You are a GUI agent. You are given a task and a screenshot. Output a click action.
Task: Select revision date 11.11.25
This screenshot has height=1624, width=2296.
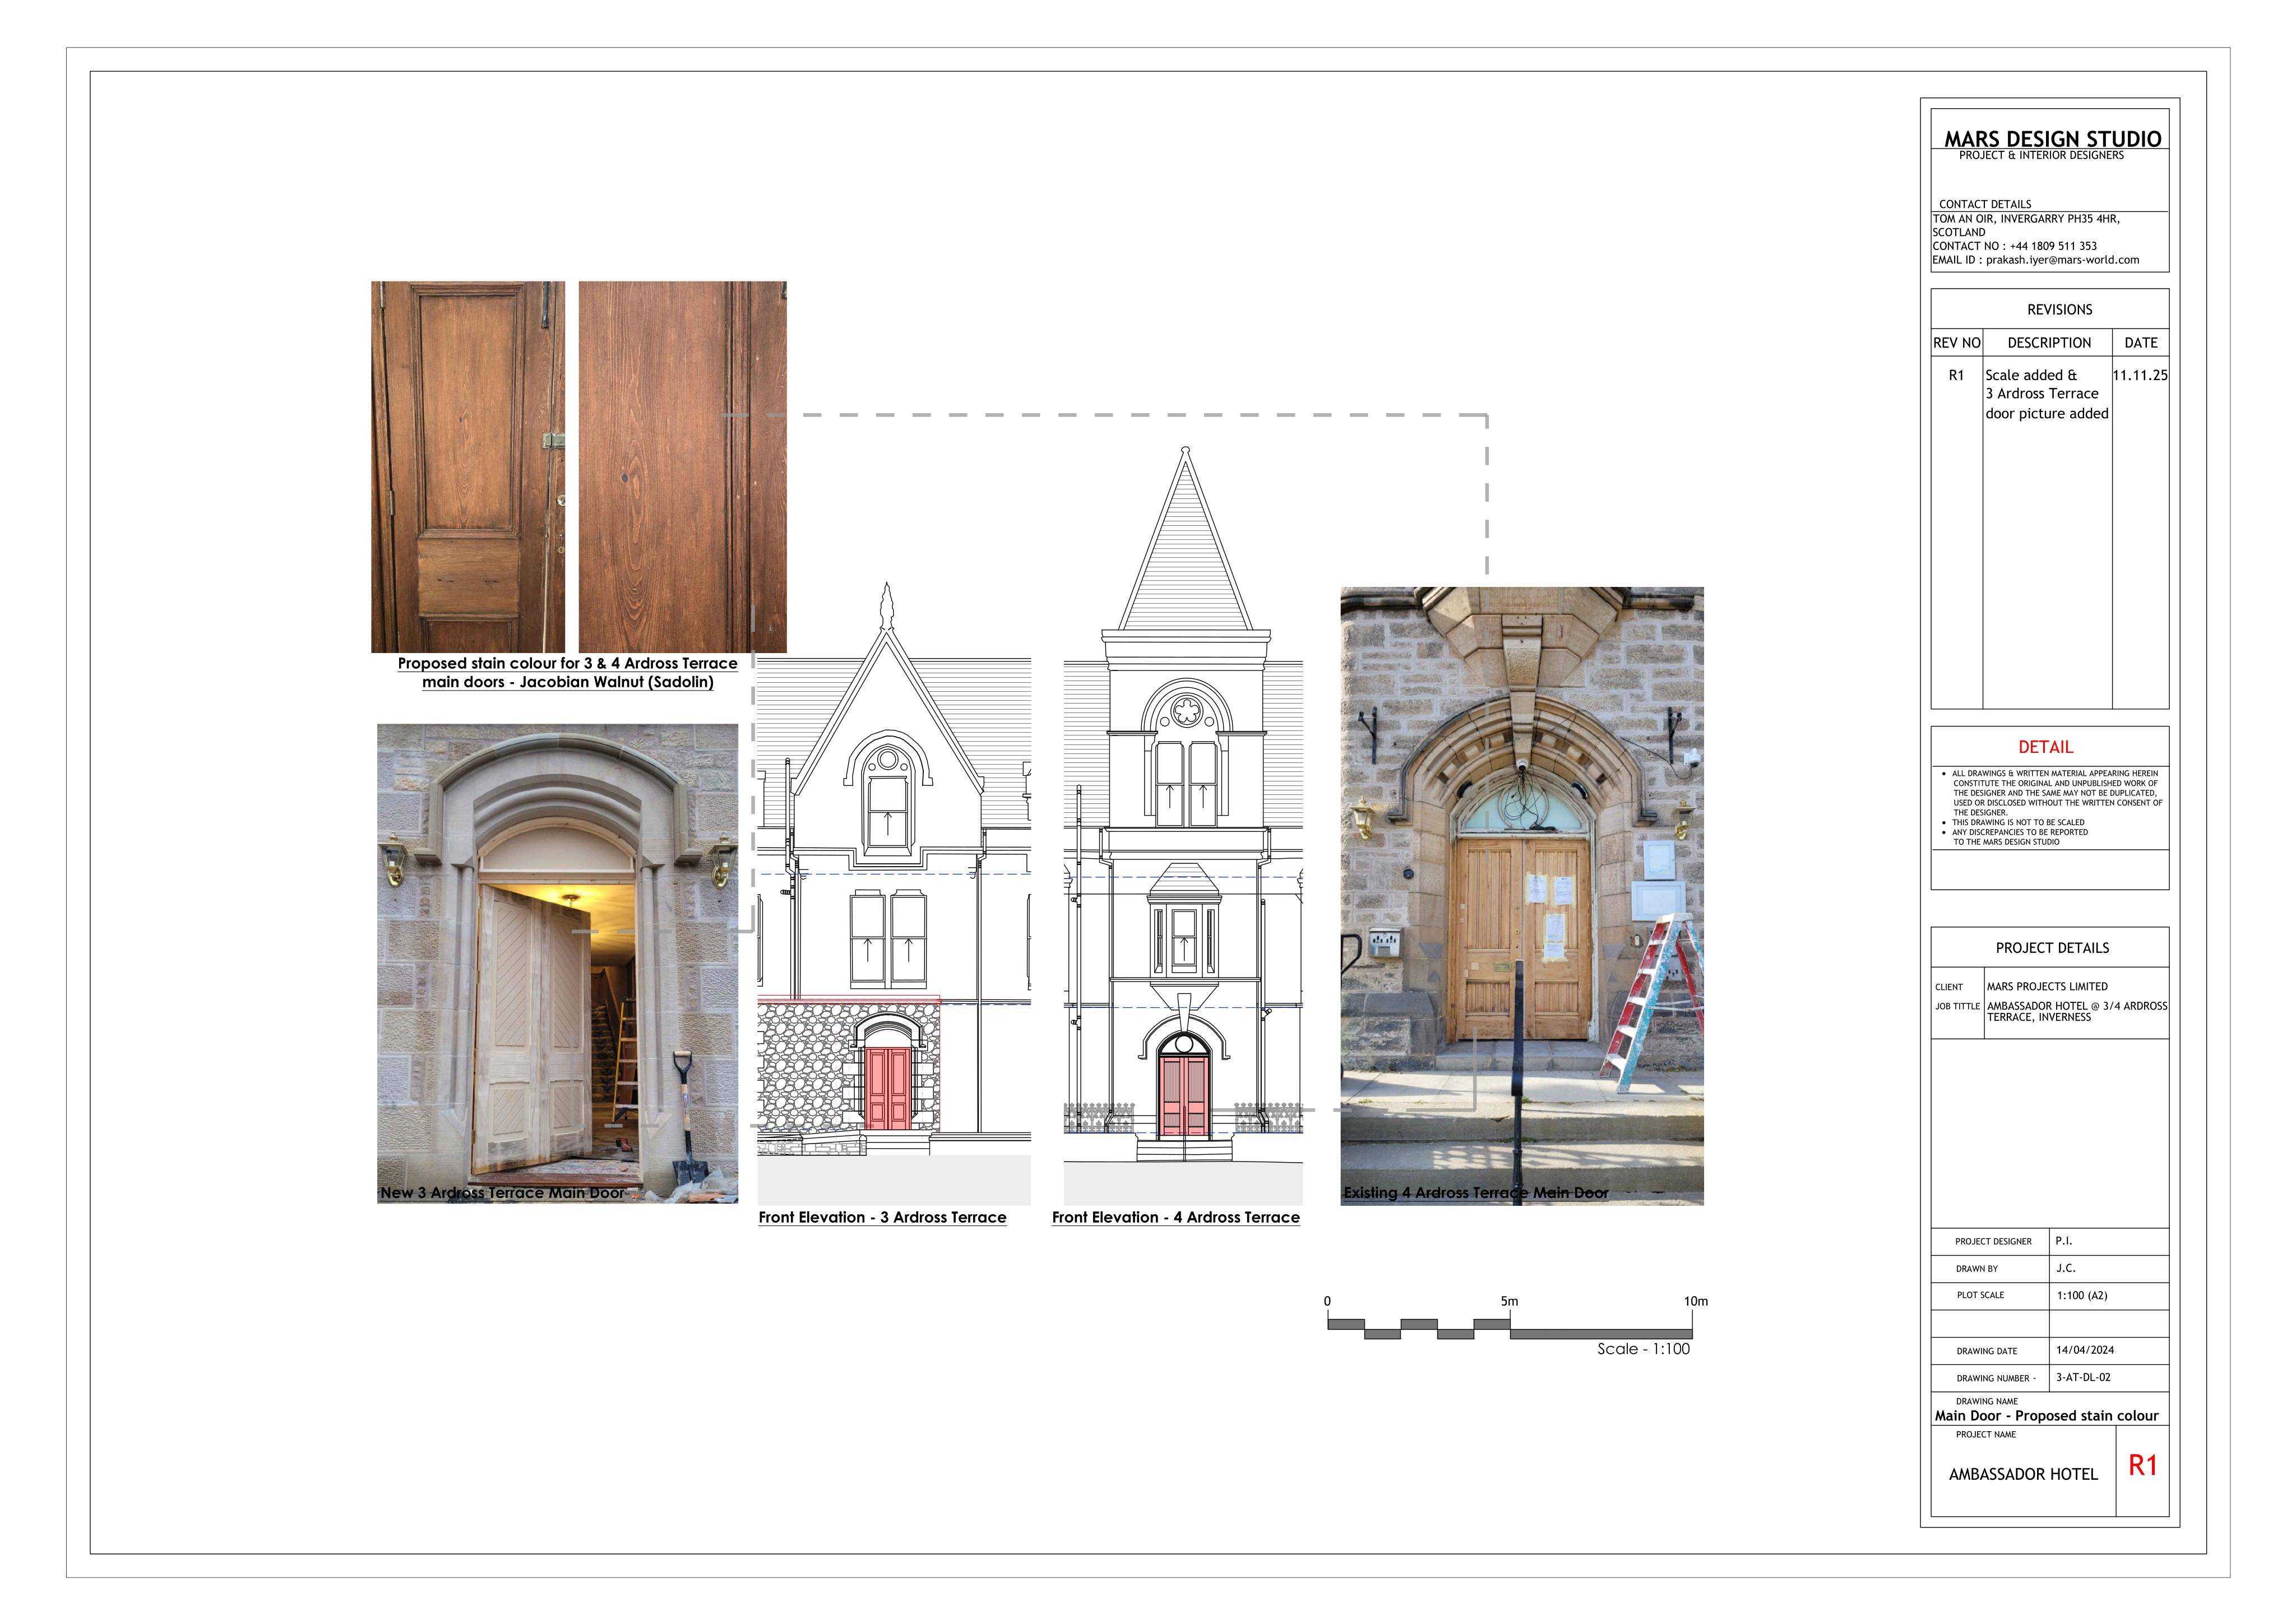2140,375
